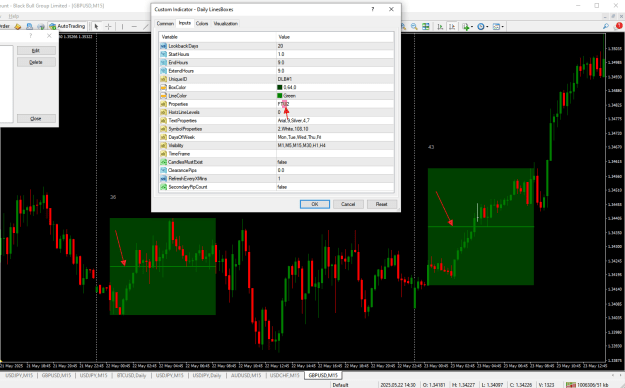Select the arrow cursor tool
The height and width of the screenshot is (388, 625).
[x=96, y=26]
